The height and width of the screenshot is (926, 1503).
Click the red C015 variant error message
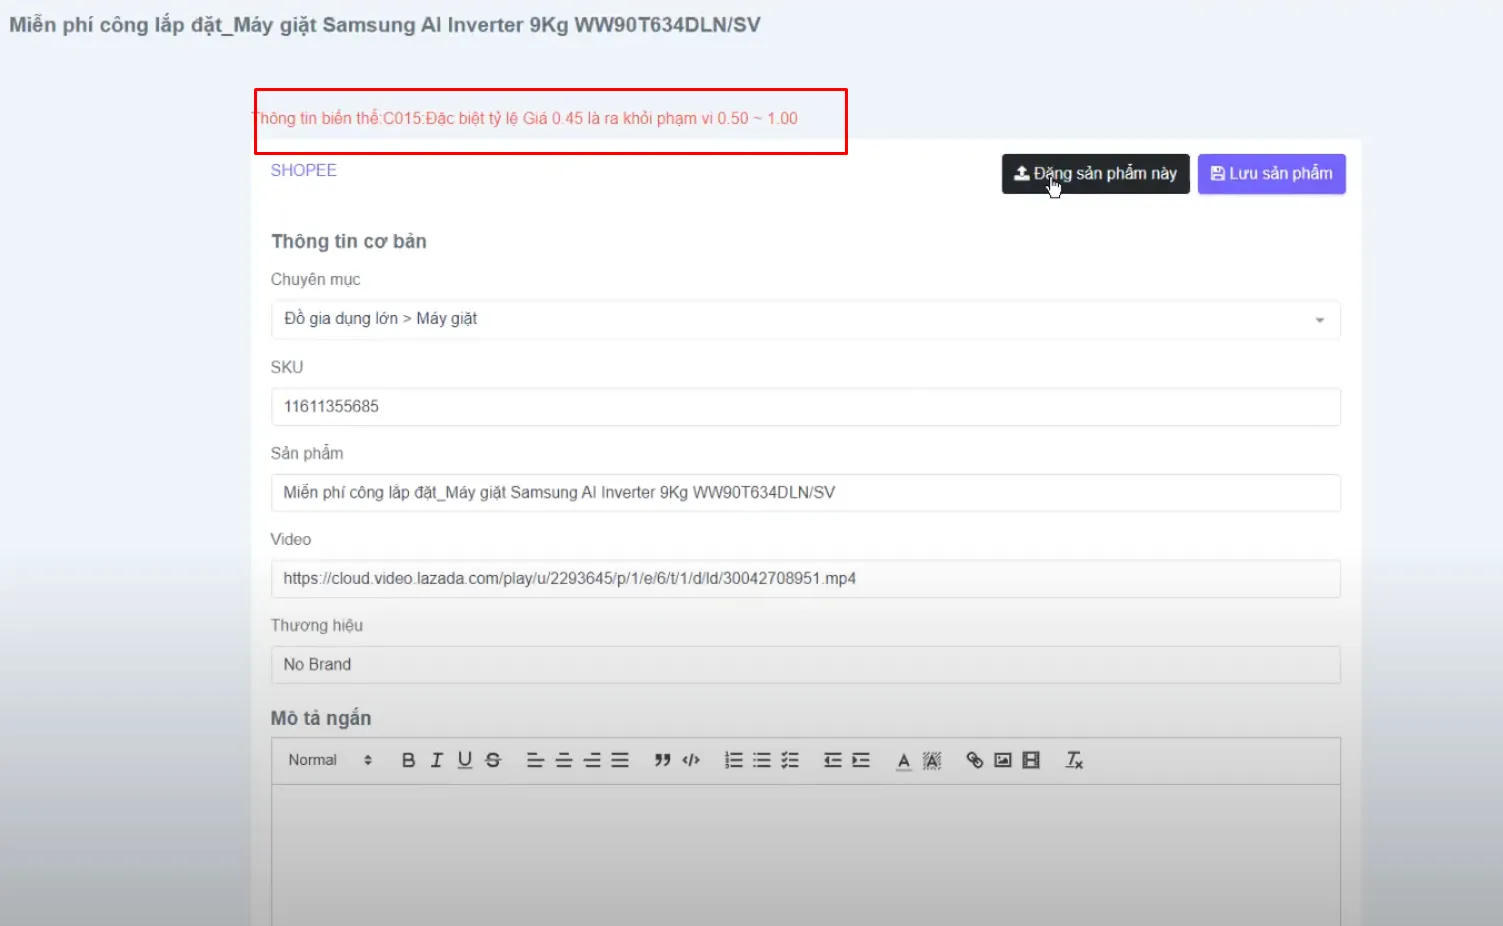[524, 119]
